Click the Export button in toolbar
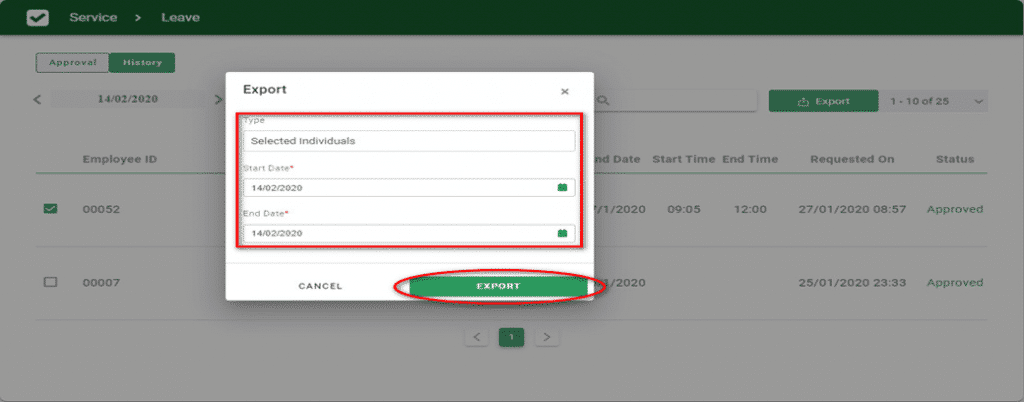 pos(823,101)
